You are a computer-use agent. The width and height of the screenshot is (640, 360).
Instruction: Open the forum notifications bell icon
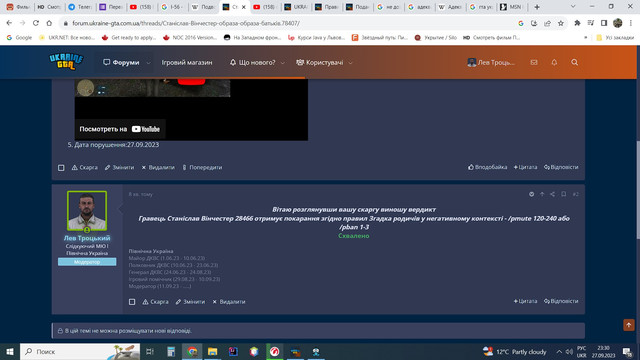tap(554, 62)
